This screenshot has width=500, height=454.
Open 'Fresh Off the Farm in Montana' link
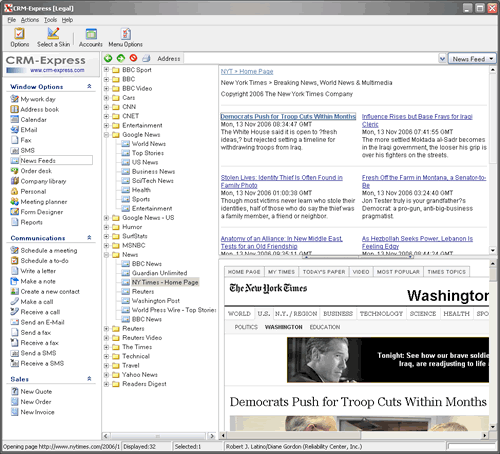(424, 182)
